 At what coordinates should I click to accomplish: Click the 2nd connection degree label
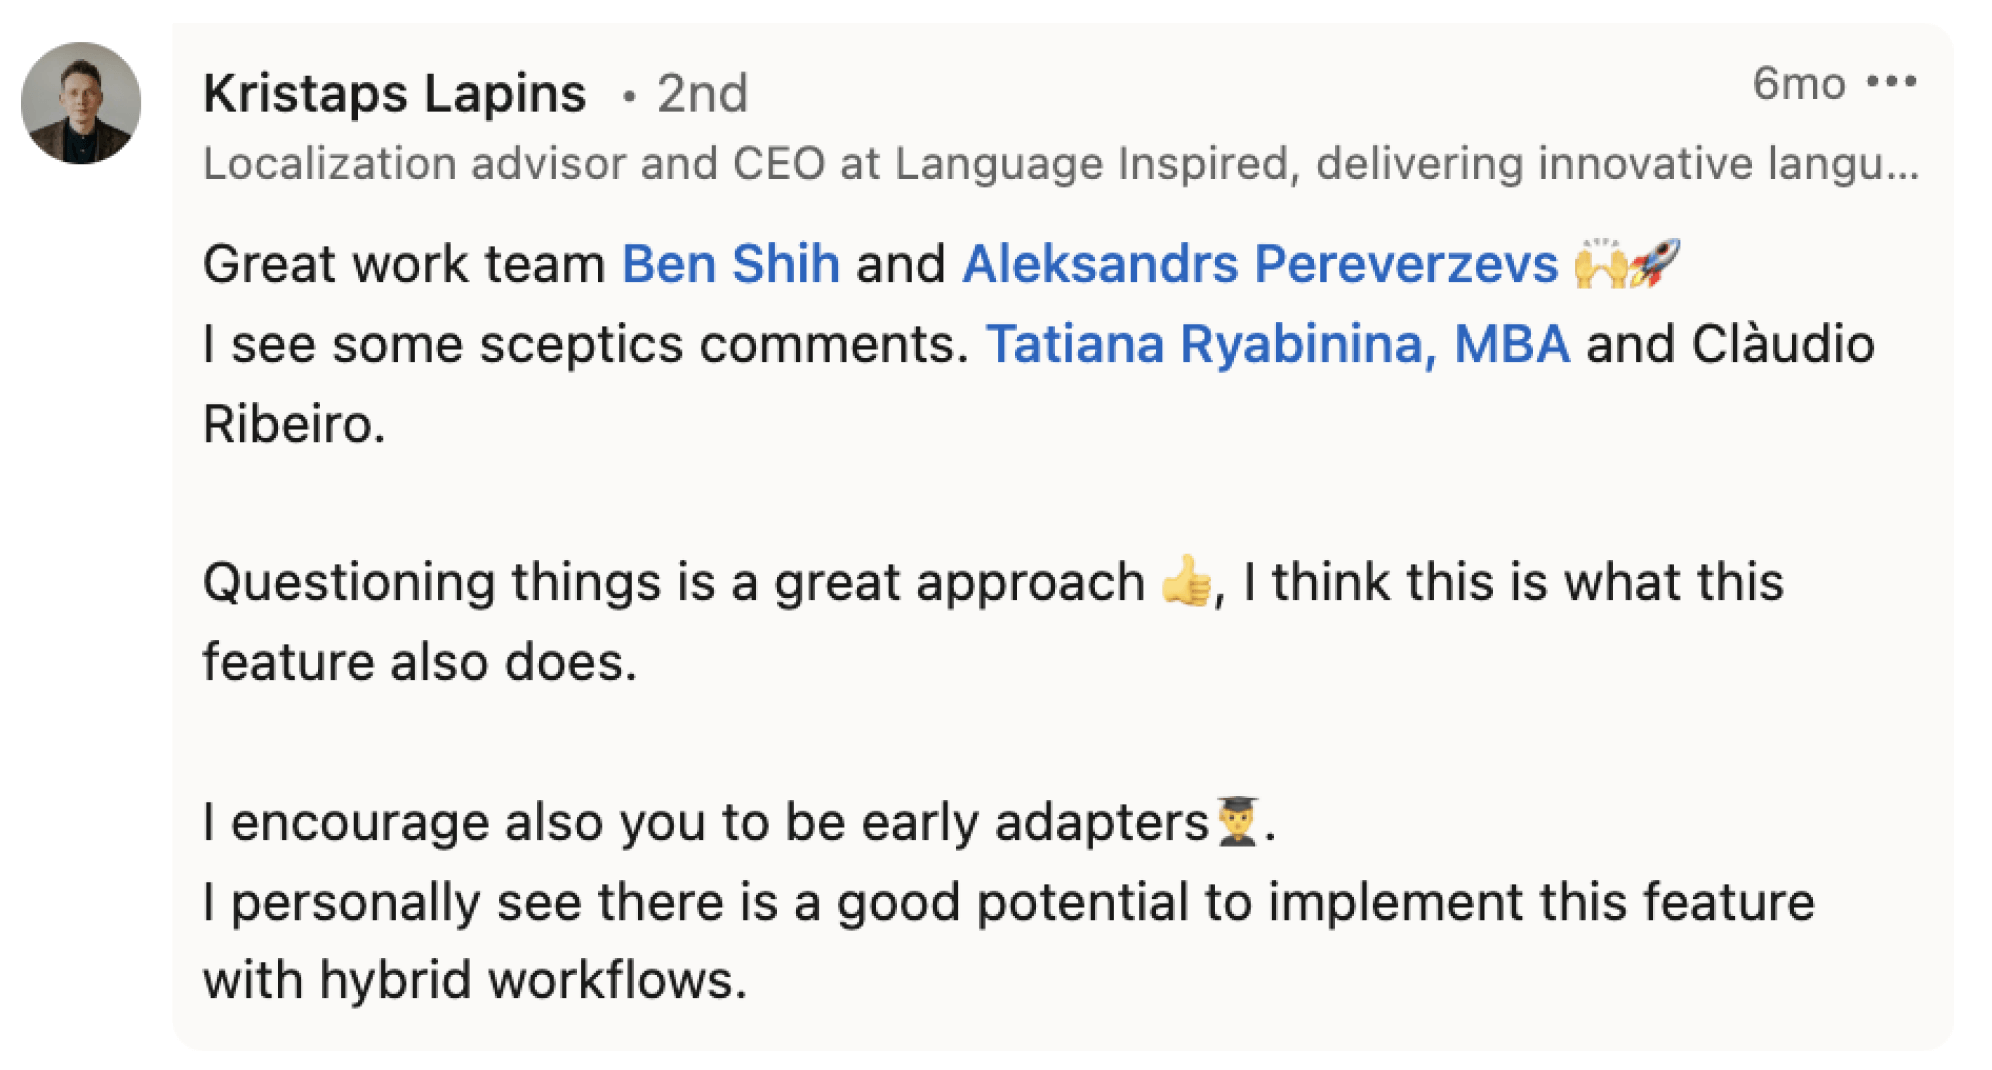[702, 94]
